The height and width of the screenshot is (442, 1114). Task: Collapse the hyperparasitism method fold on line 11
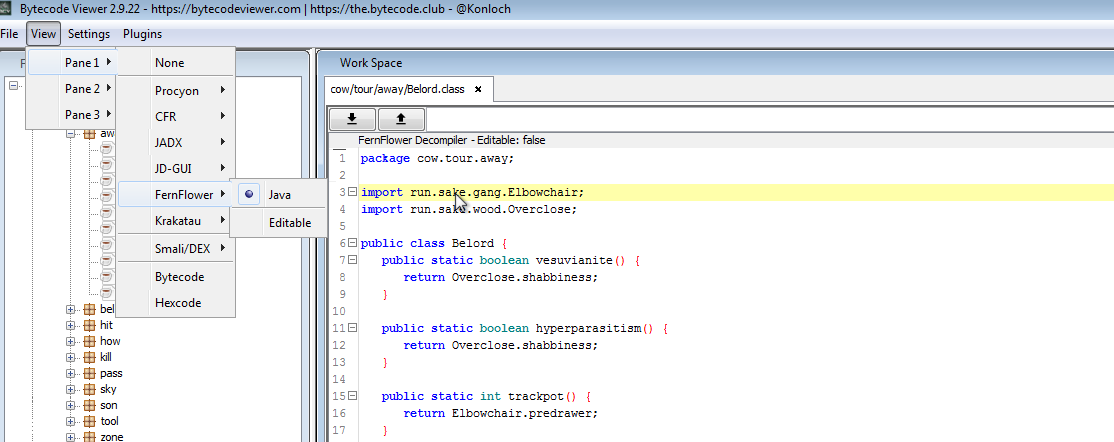(x=352, y=328)
